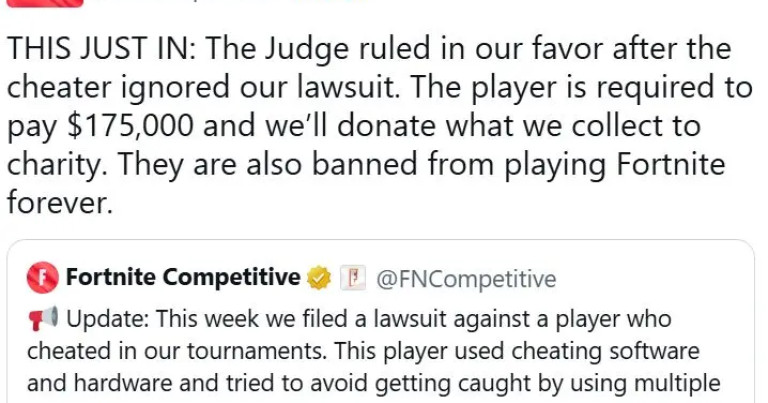This screenshot has height=403, width=768.
Task: Click the partially visible red avatar at top
Action: coord(52,3)
